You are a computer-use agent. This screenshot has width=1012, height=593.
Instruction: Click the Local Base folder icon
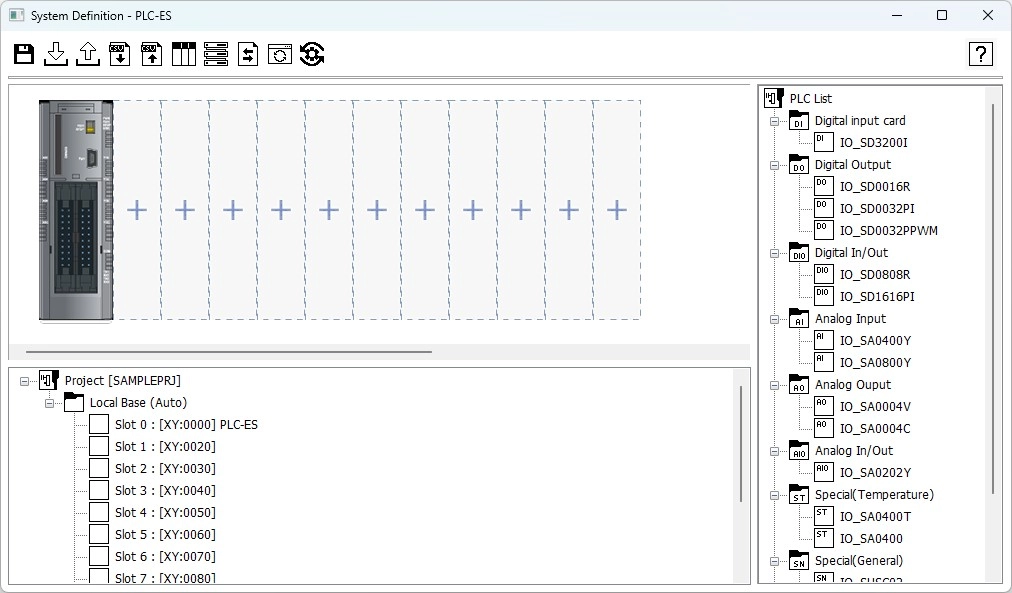(x=74, y=403)
